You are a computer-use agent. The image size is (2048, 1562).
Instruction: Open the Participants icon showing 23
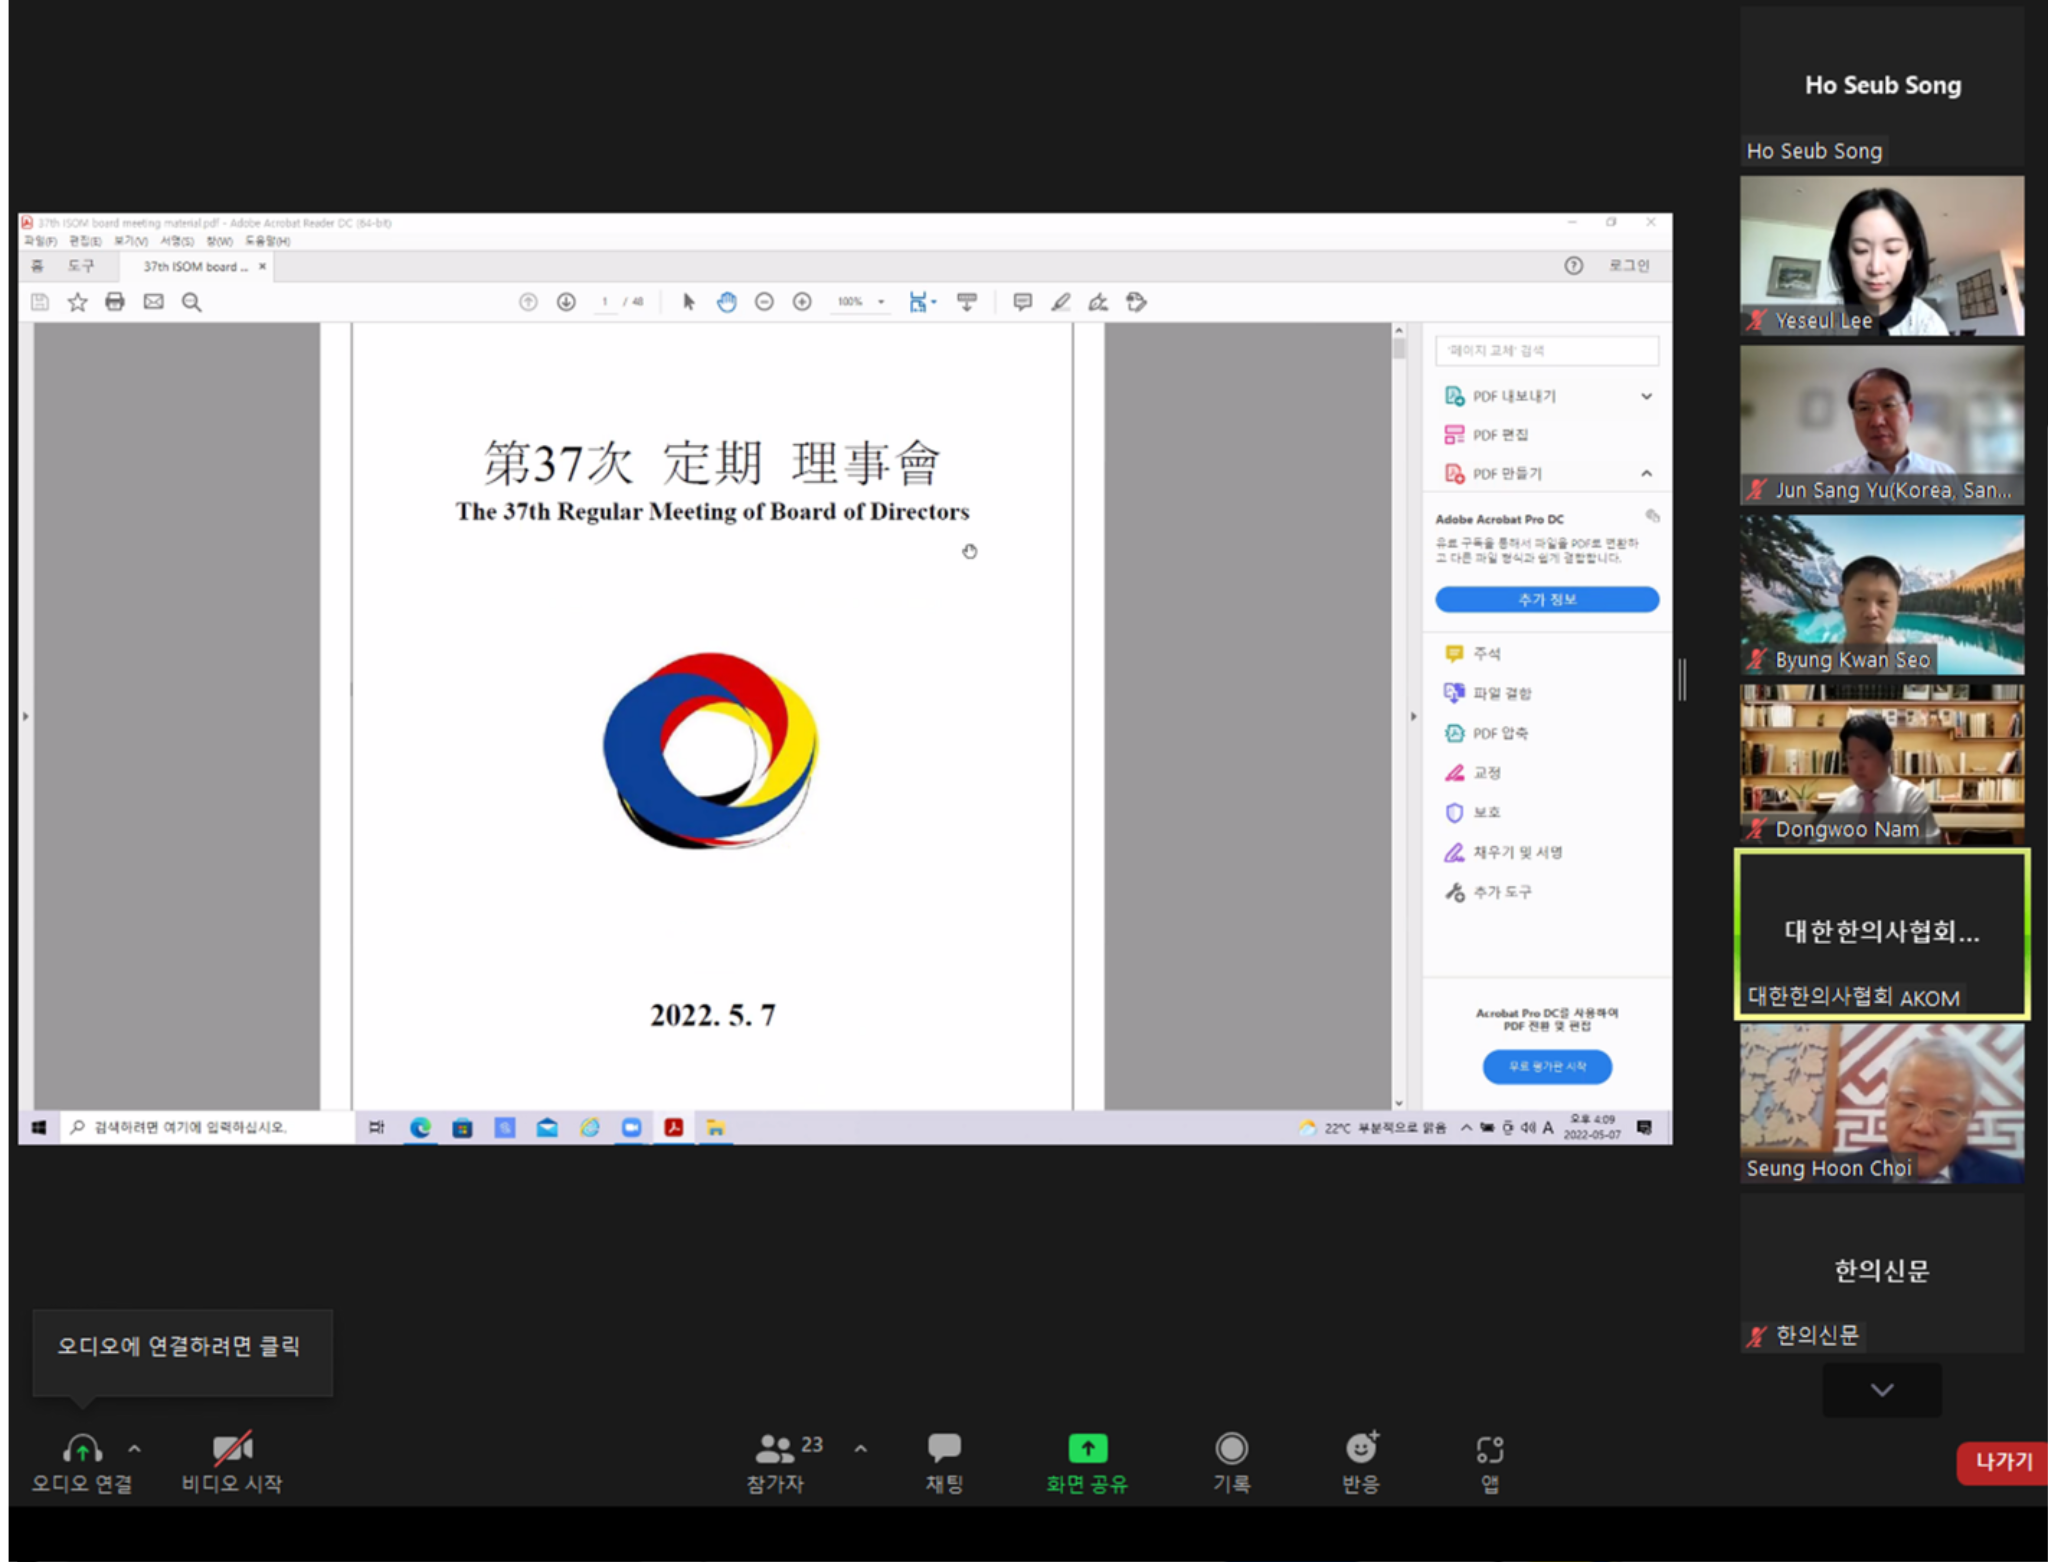click(776, 1449)
